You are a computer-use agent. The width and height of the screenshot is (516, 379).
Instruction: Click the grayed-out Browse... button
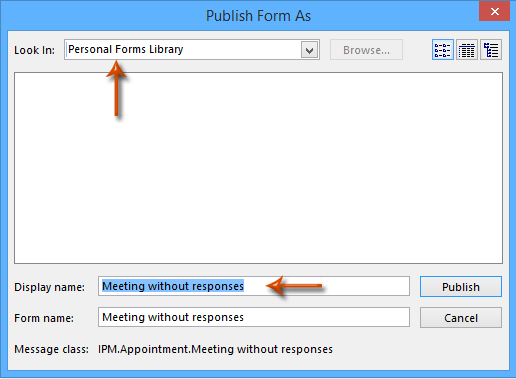tap(366, 50)
